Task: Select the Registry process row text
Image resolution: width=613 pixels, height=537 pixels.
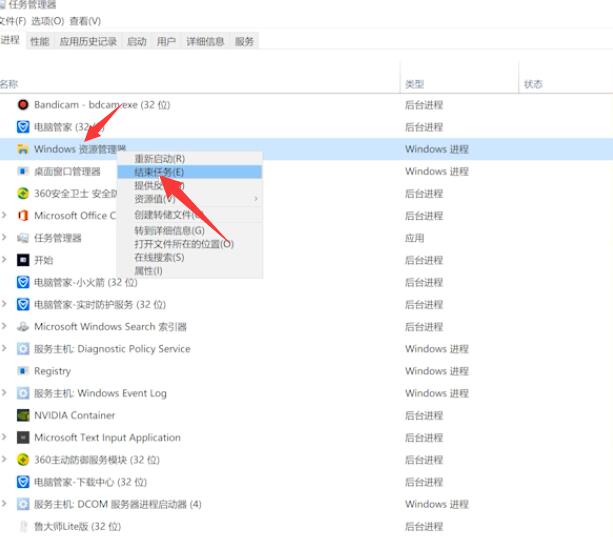Action: (52, 371)
